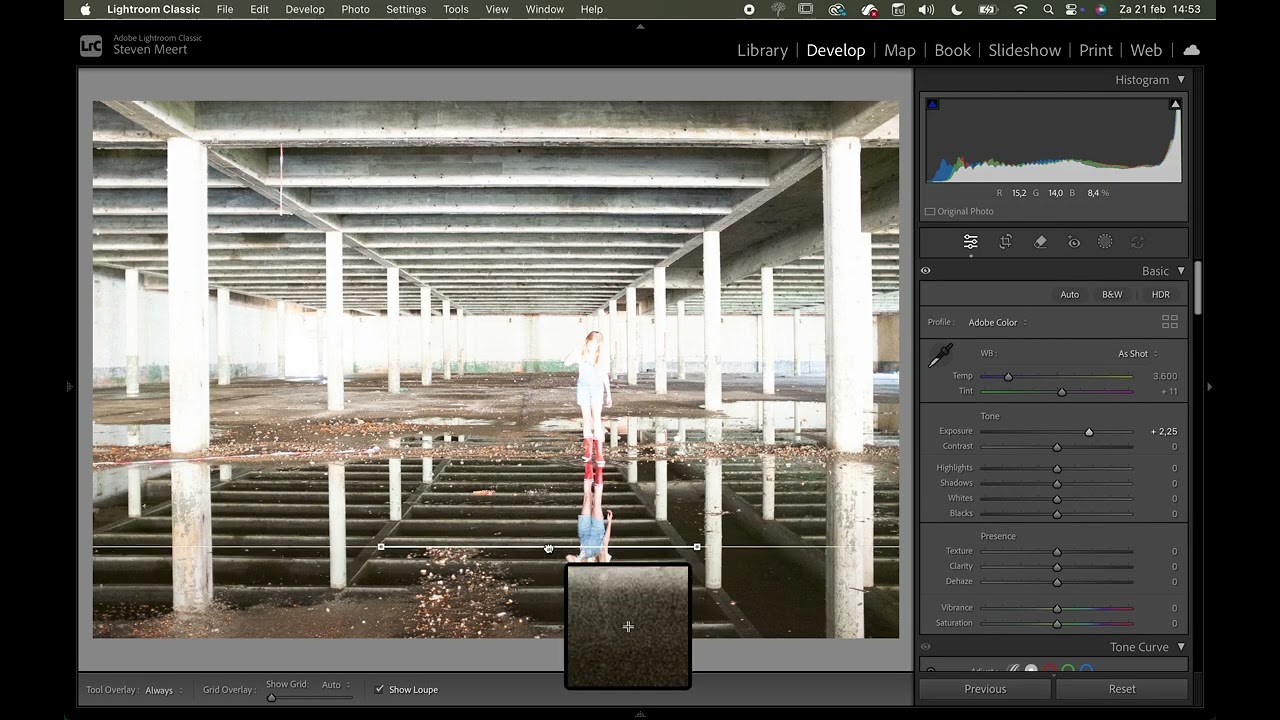Click the Reset button

click(x=1122, y=689)
